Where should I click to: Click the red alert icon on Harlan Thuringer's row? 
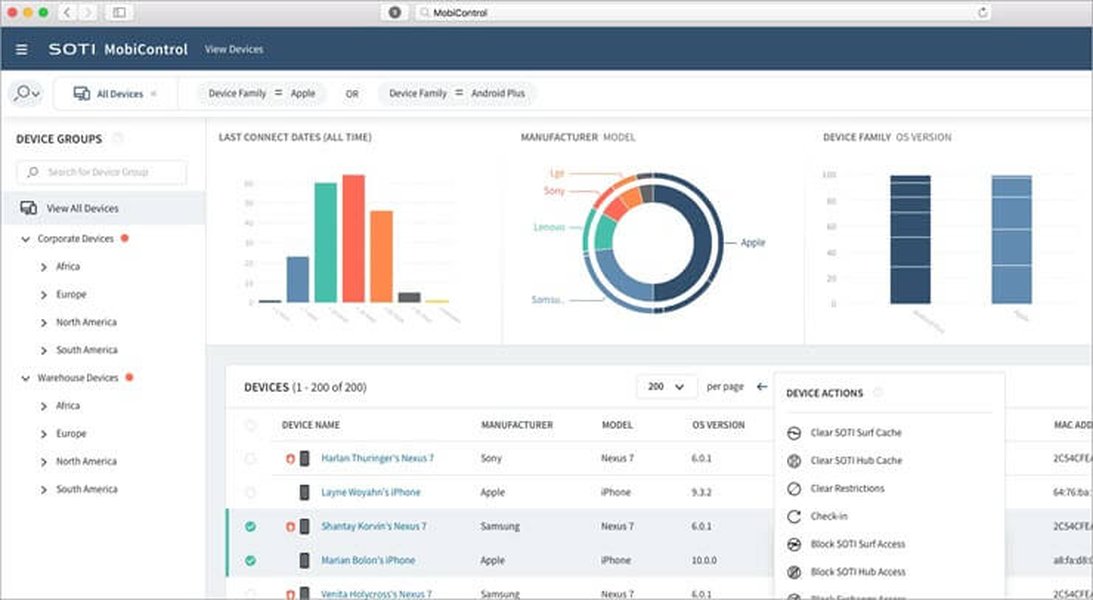[290, 459]
